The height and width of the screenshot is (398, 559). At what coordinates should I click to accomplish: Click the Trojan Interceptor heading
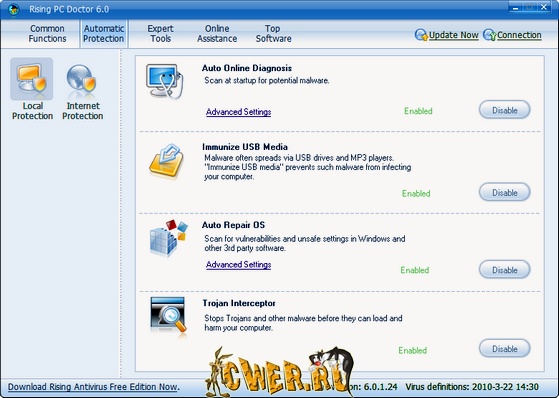[x=239, y=303]
